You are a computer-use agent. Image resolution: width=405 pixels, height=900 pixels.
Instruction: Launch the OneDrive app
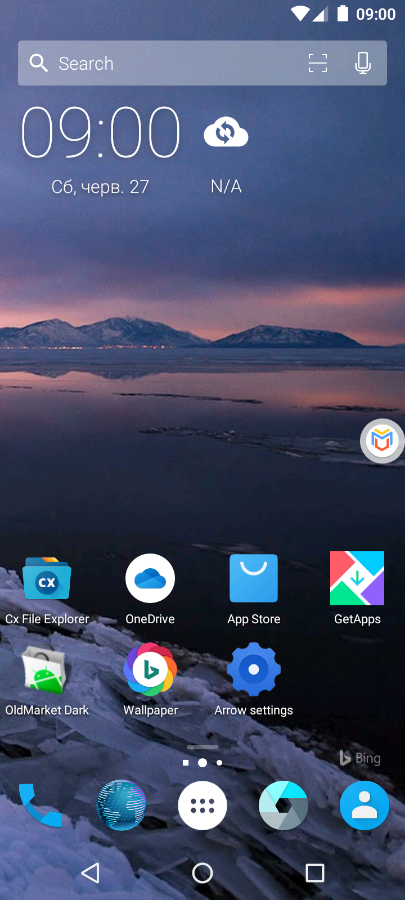150,579
